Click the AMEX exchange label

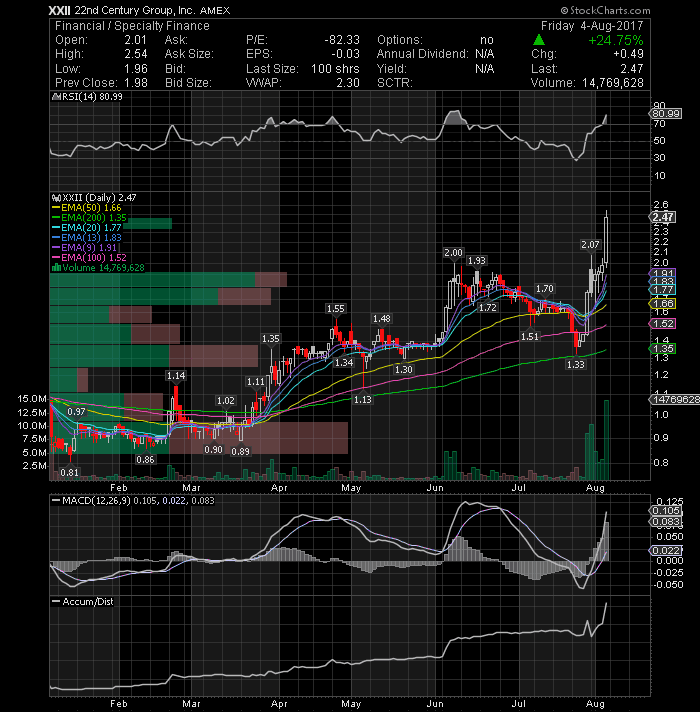(x=215, y=10)
